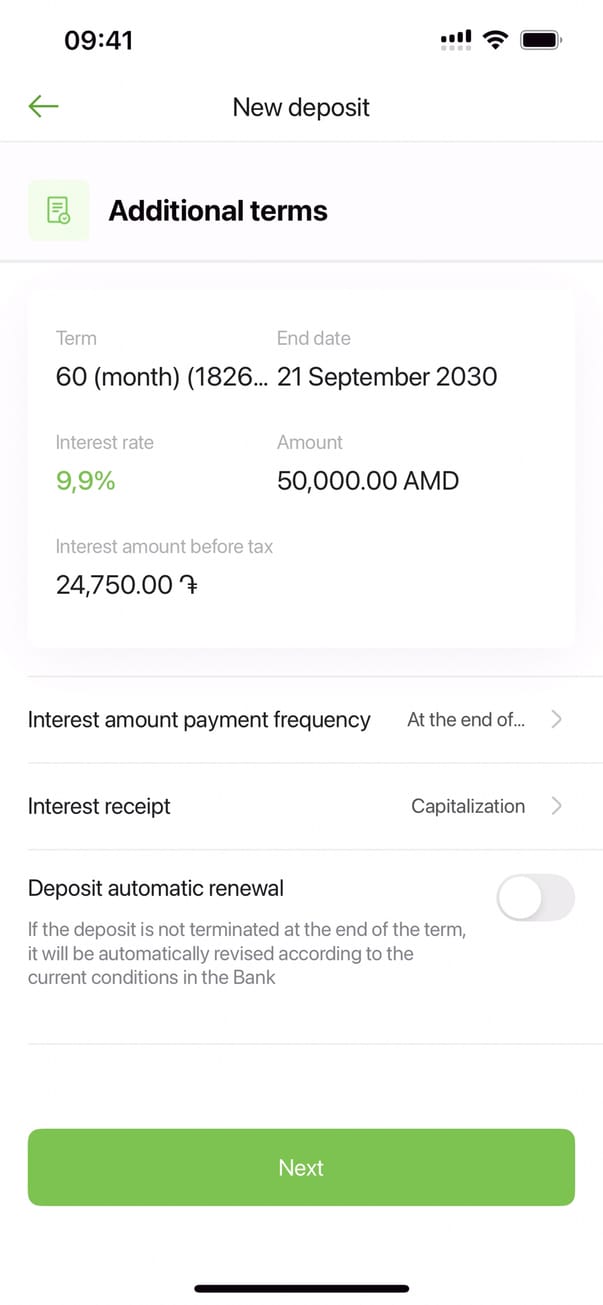Tap the green back arrow
Image resolution: width=603 pixels, height=1305 pixels.
(x=44, y=106)
